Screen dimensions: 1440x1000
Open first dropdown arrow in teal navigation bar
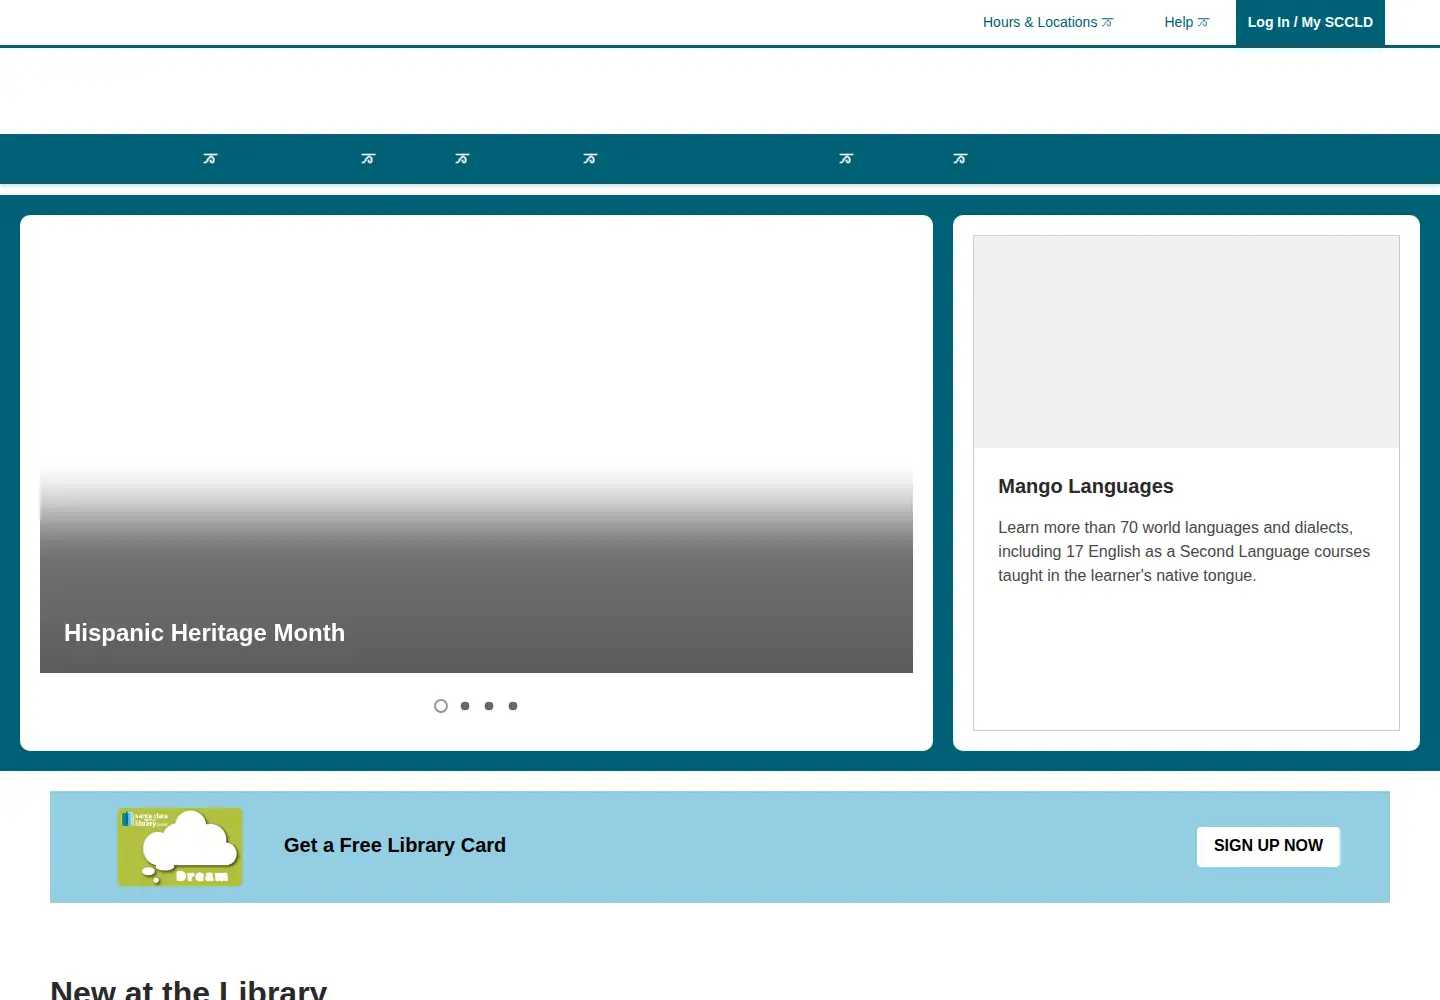point(210,159)
